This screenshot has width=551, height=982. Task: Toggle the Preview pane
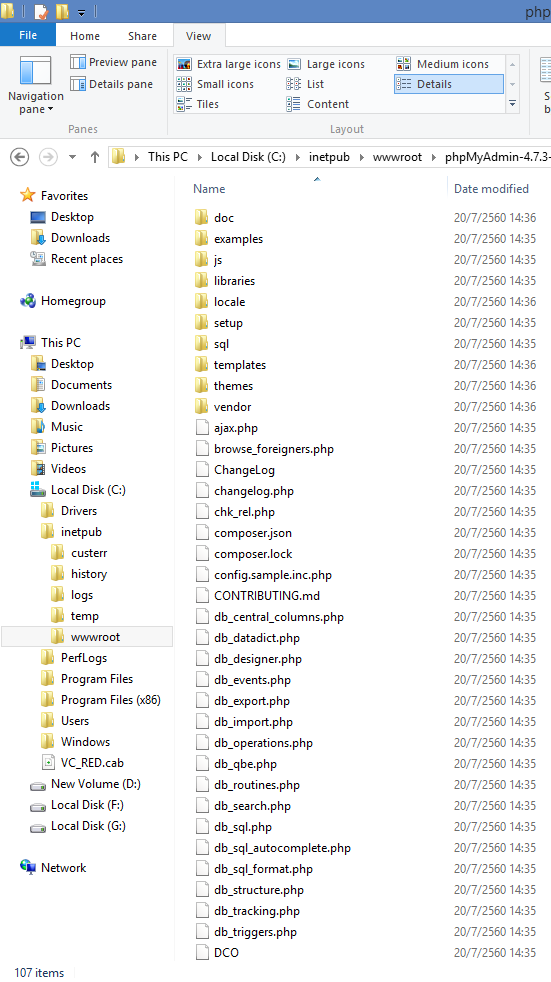[x=113, y=62]
